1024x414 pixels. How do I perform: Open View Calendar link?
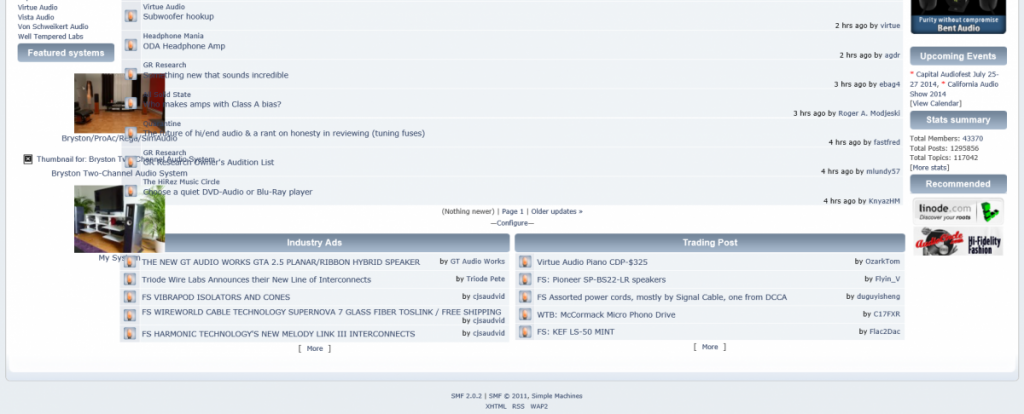pos(935,103)
